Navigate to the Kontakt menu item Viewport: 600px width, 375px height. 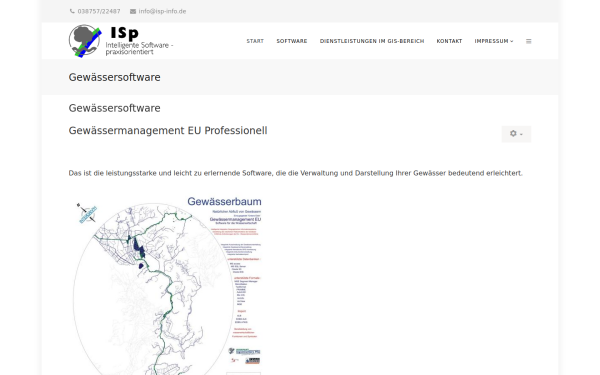click(449, 41)
